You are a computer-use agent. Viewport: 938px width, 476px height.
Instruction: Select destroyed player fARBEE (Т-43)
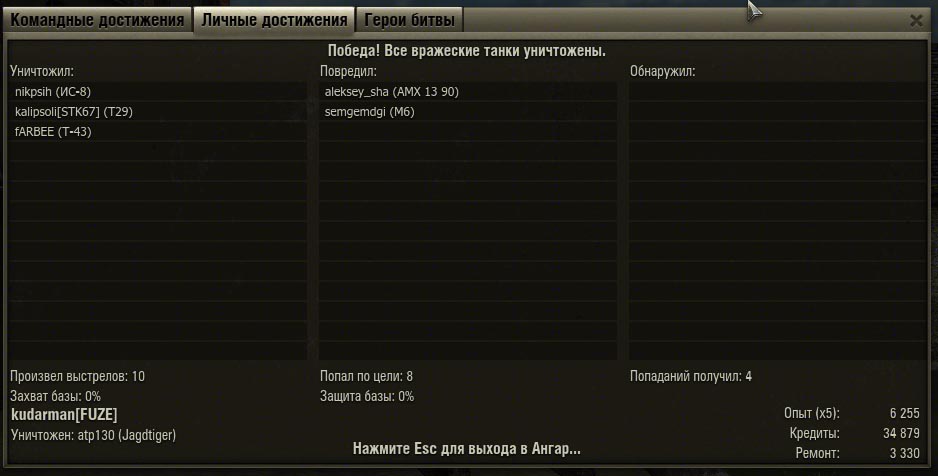[x=158, y=132]
